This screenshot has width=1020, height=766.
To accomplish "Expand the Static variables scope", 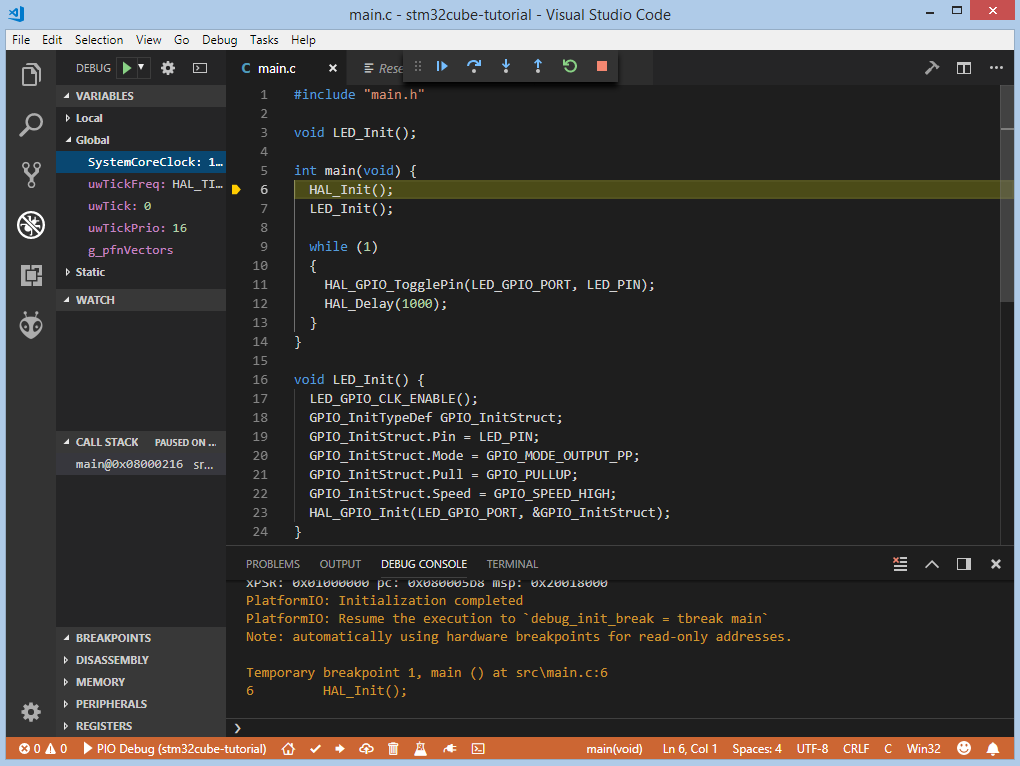I will coord(141,272).
